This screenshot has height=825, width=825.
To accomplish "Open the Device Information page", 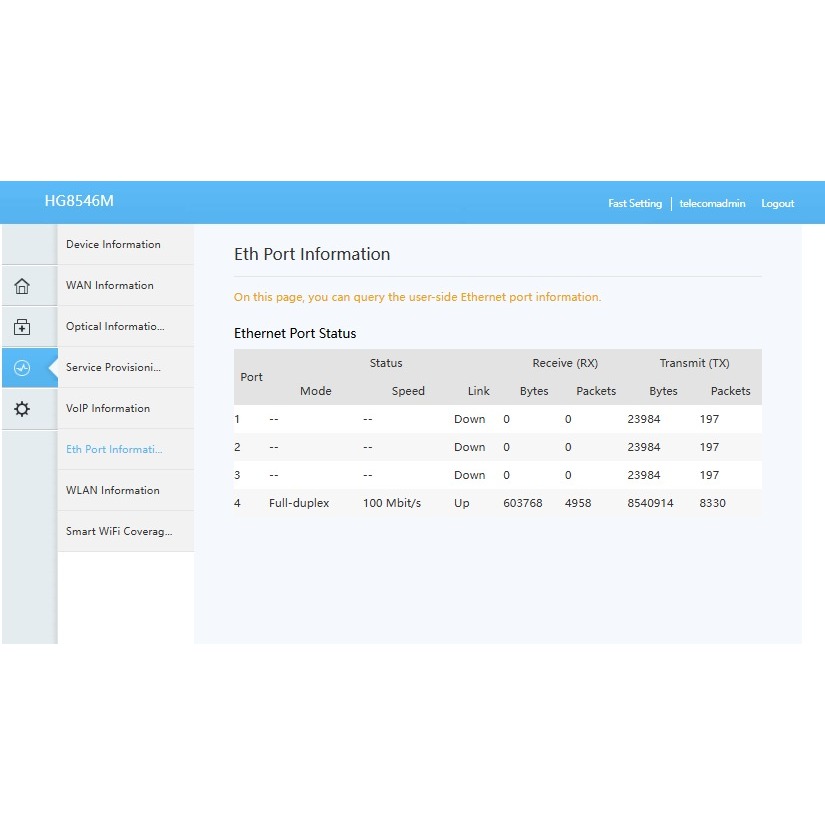I will pyautogui.click(x=113, y=244).
